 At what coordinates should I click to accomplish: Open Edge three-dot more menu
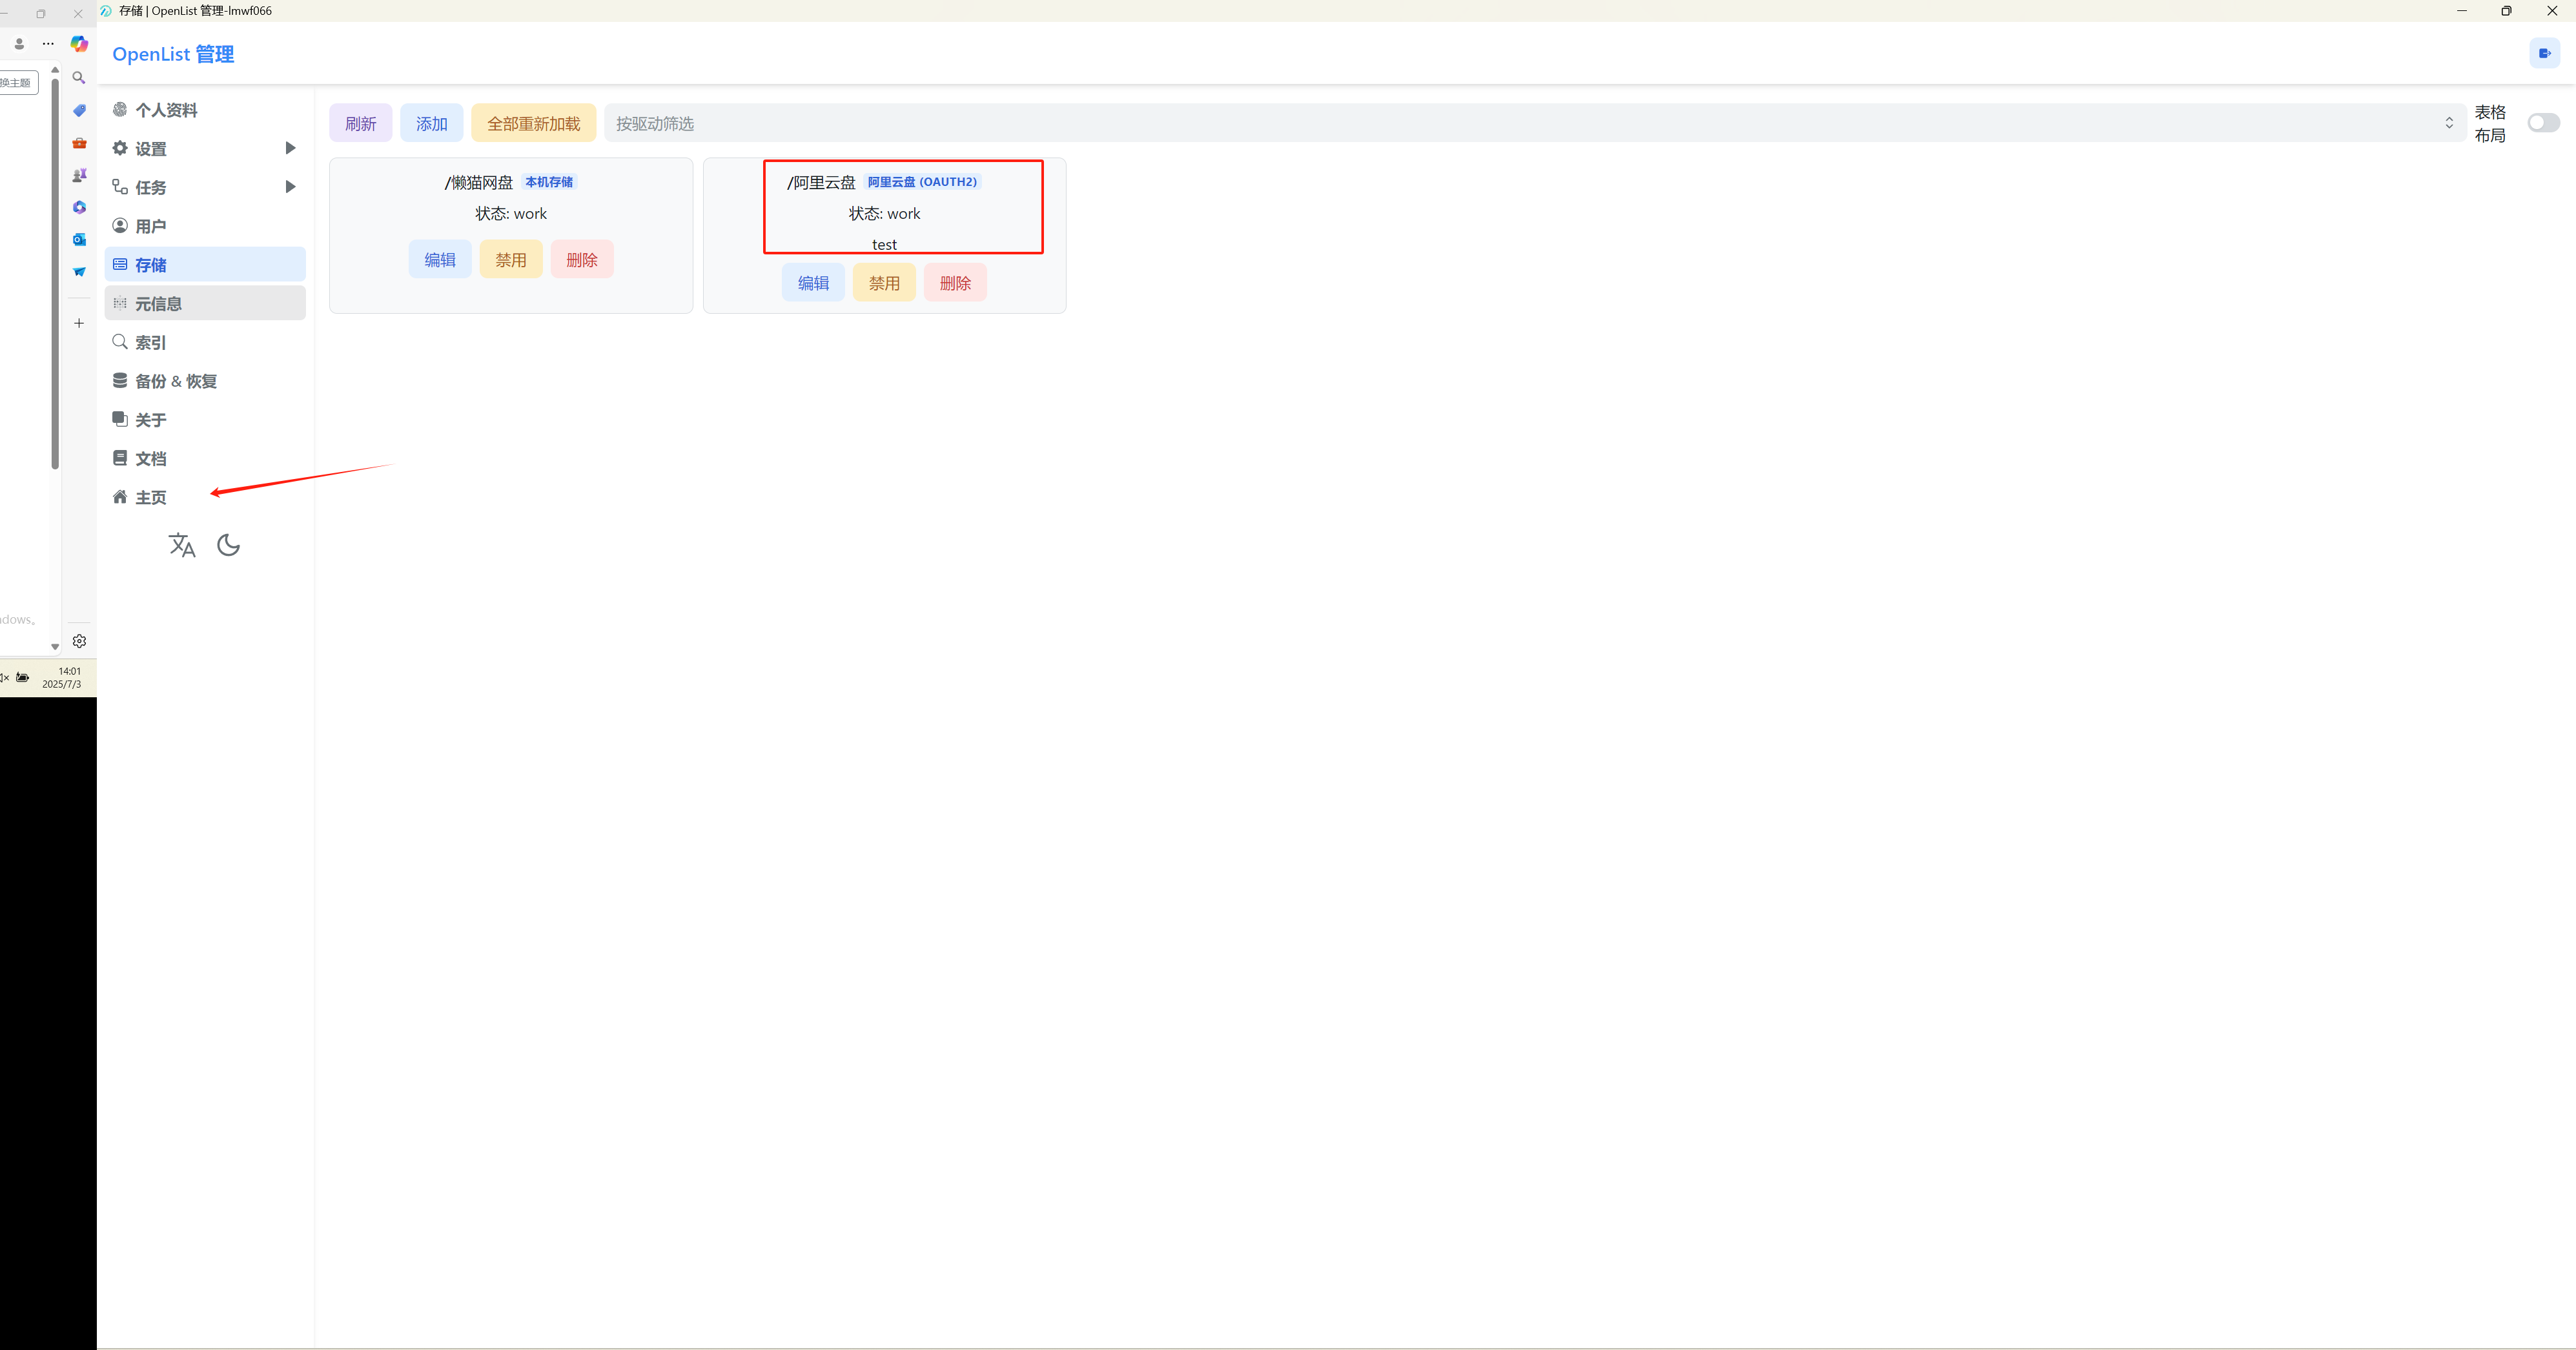pos(48,44)
